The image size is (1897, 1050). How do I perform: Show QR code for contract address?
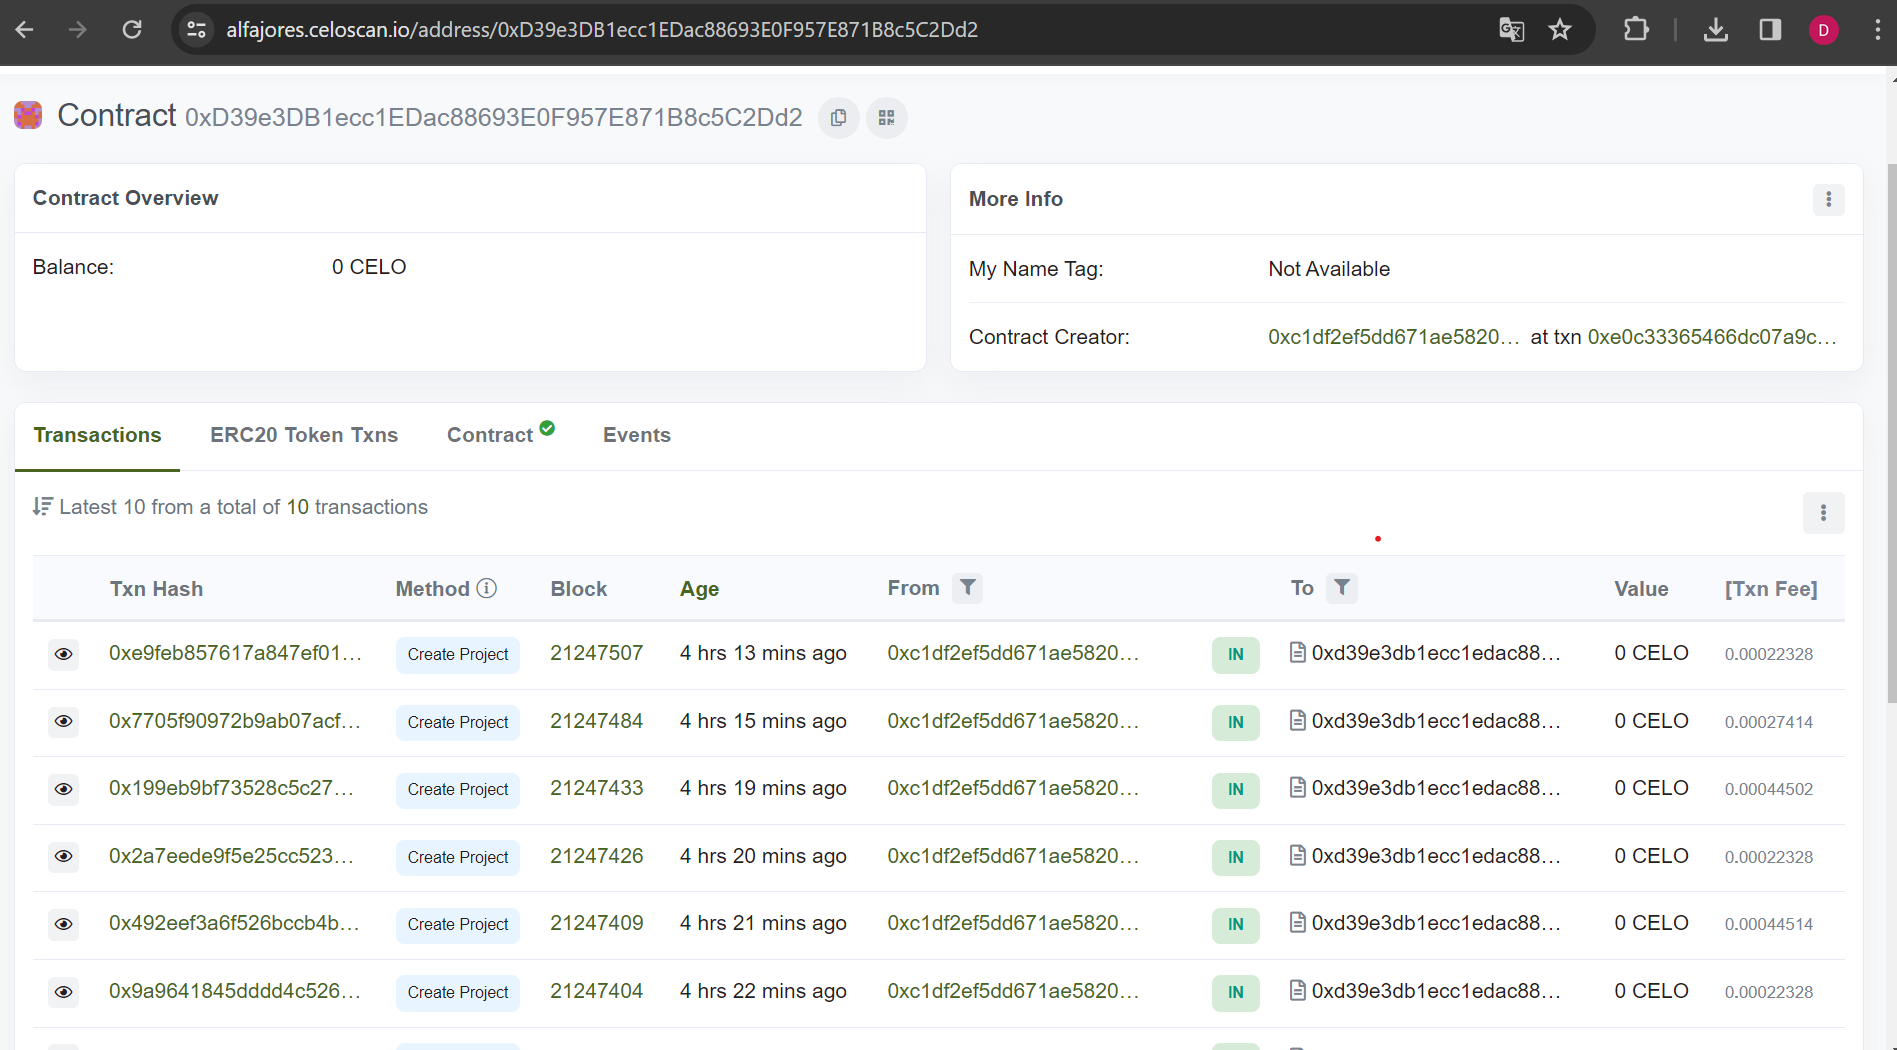[x=886, y=118]
